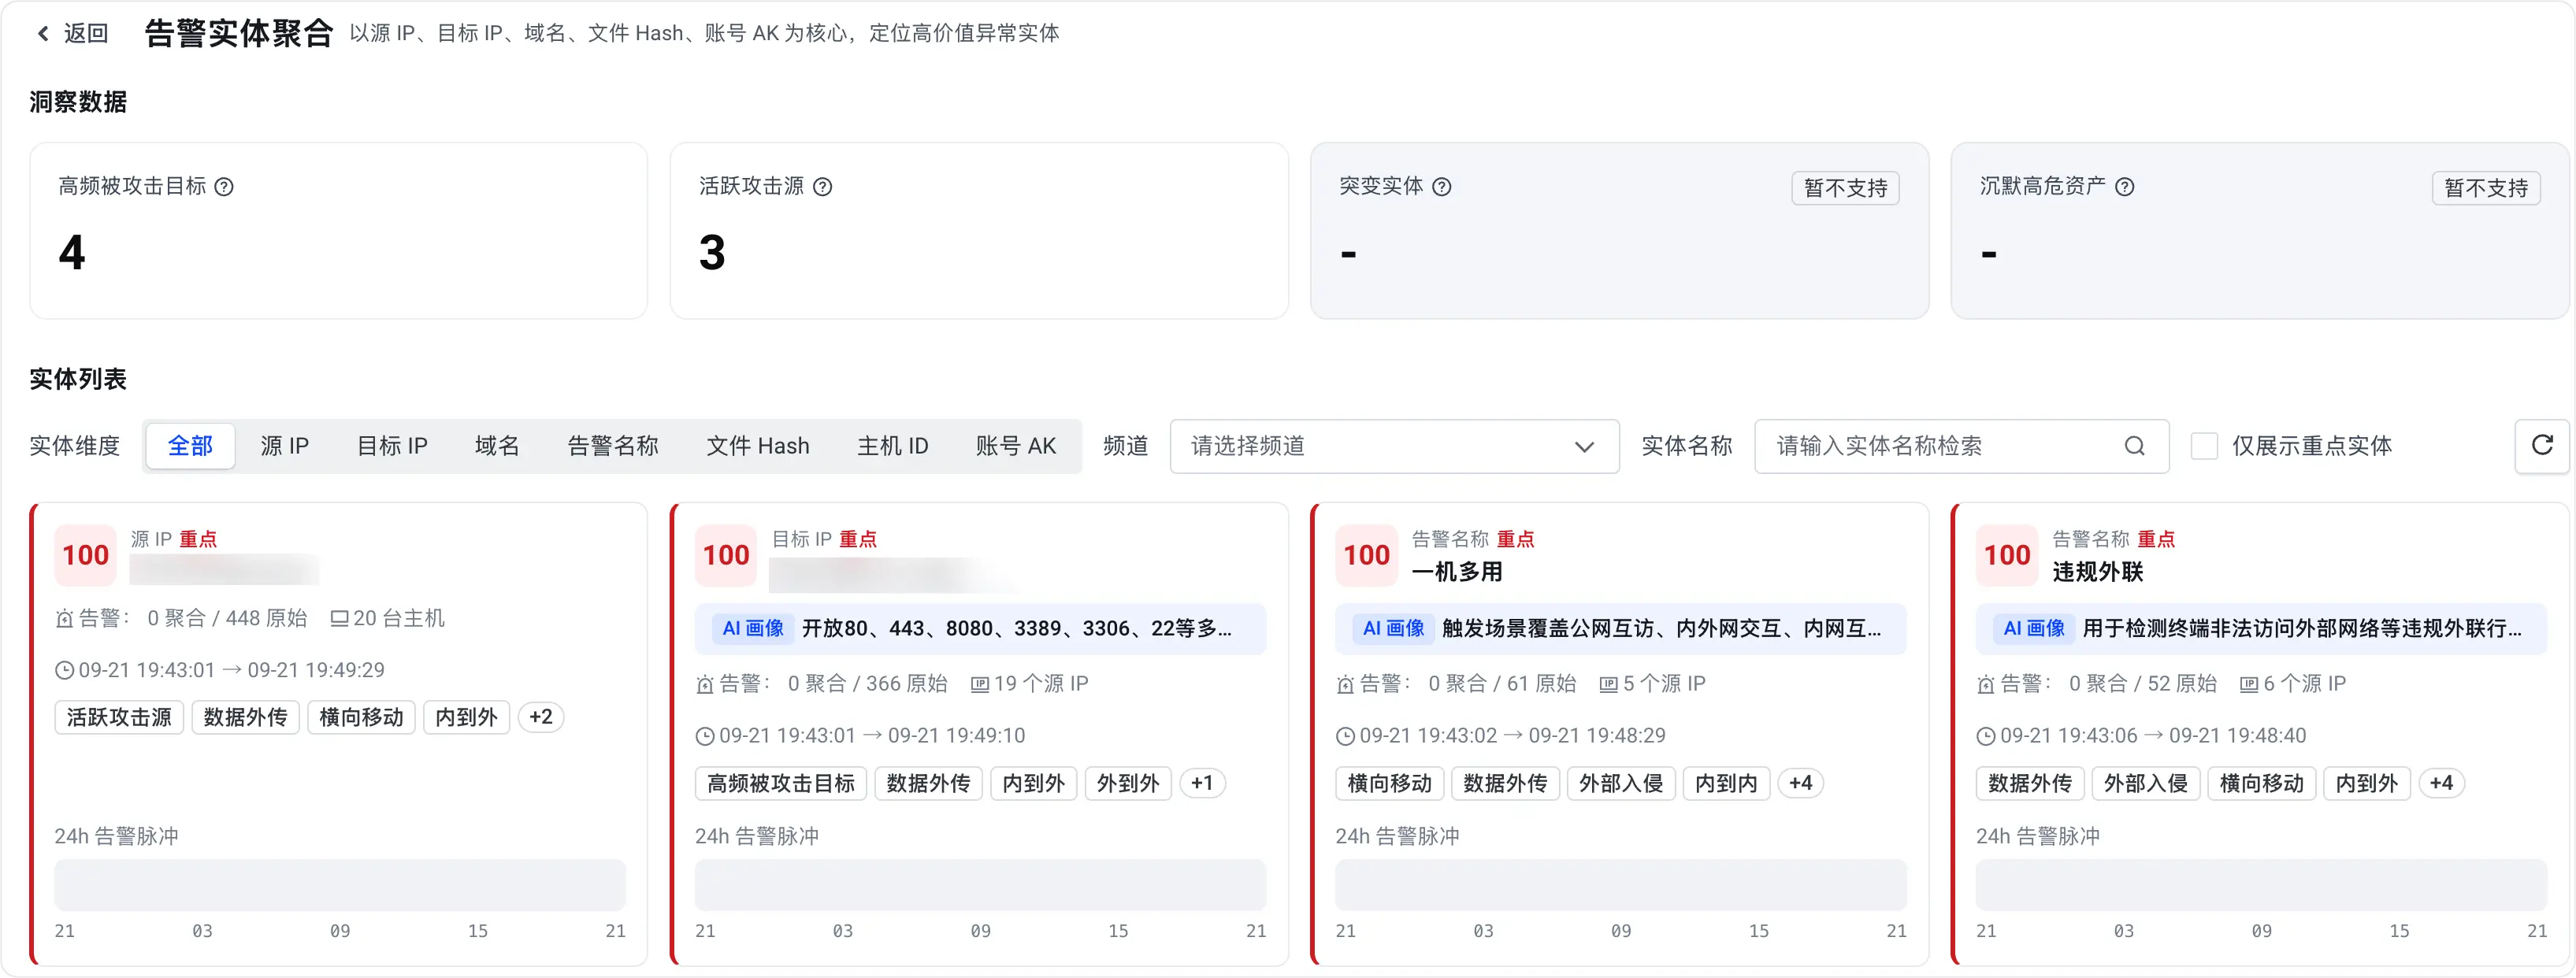The width and height of the screenshot is (2576, 978).
Task: Select the 全部 dimension tab
Action: click(x=190, y=446)
